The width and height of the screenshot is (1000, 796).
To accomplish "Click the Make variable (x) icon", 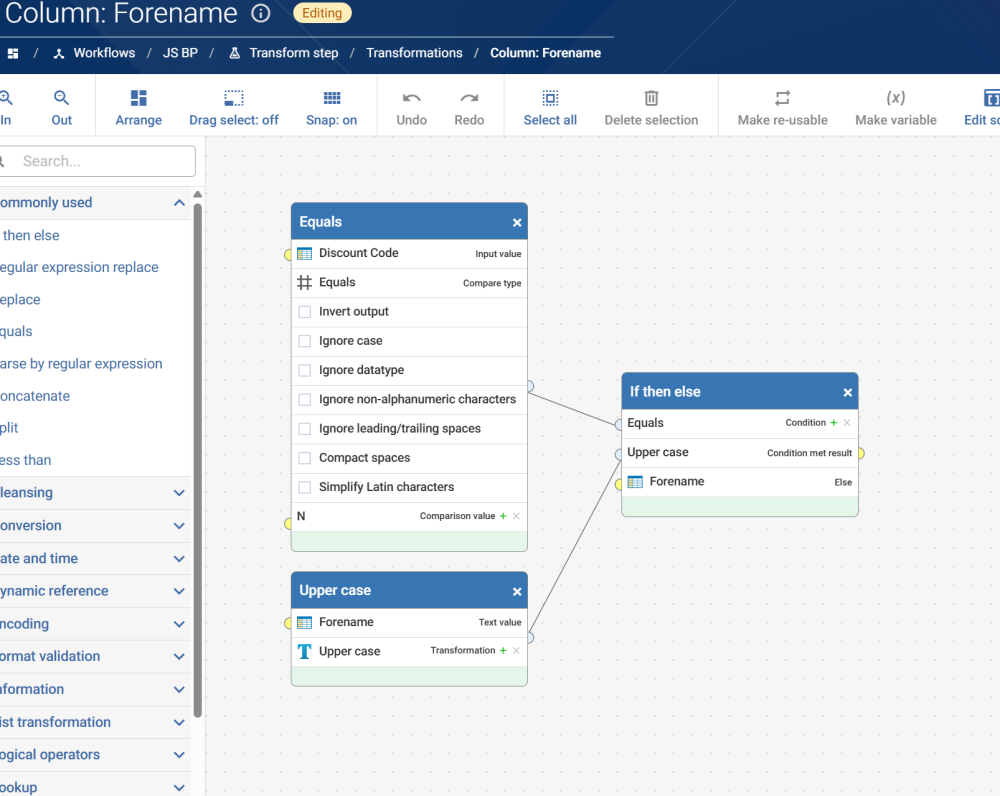I will [x=895, y=98].
